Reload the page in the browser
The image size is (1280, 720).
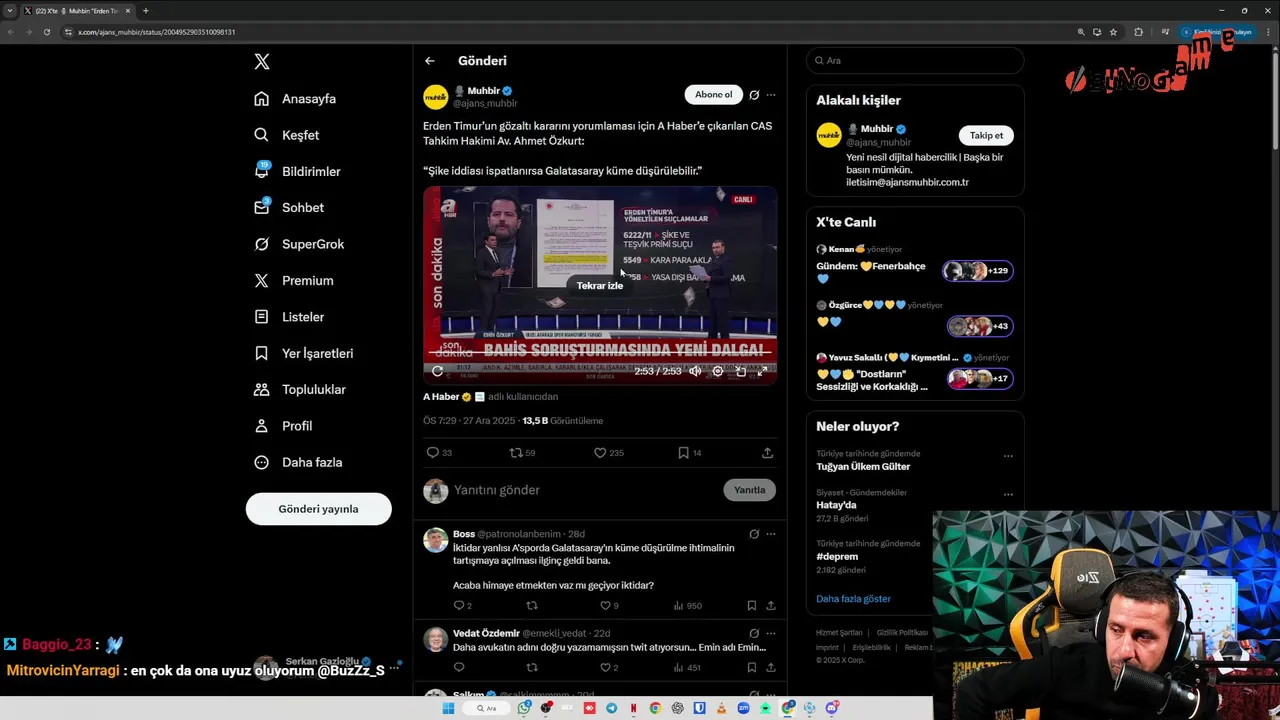pyautogui.click(x=46, y=32)
